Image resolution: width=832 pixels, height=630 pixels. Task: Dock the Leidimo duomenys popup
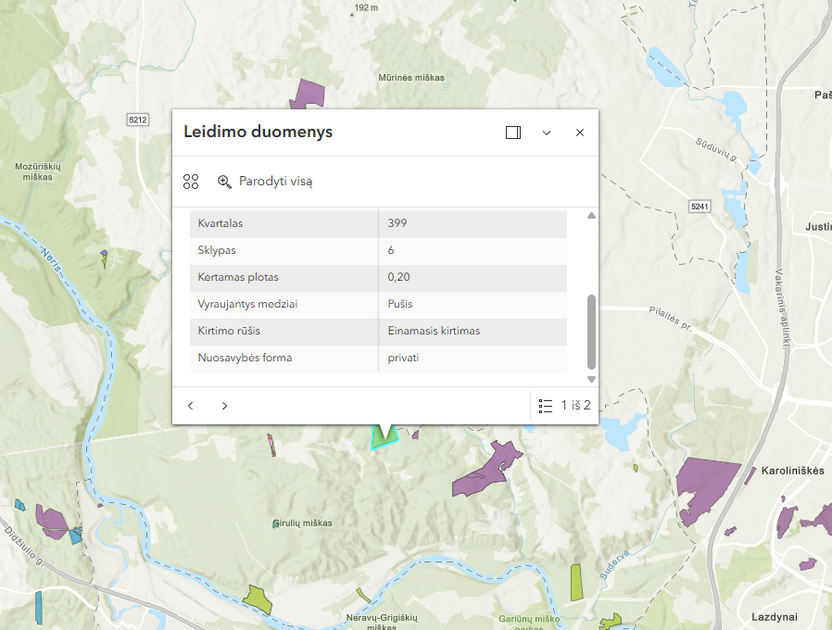[x=513, y=133]
